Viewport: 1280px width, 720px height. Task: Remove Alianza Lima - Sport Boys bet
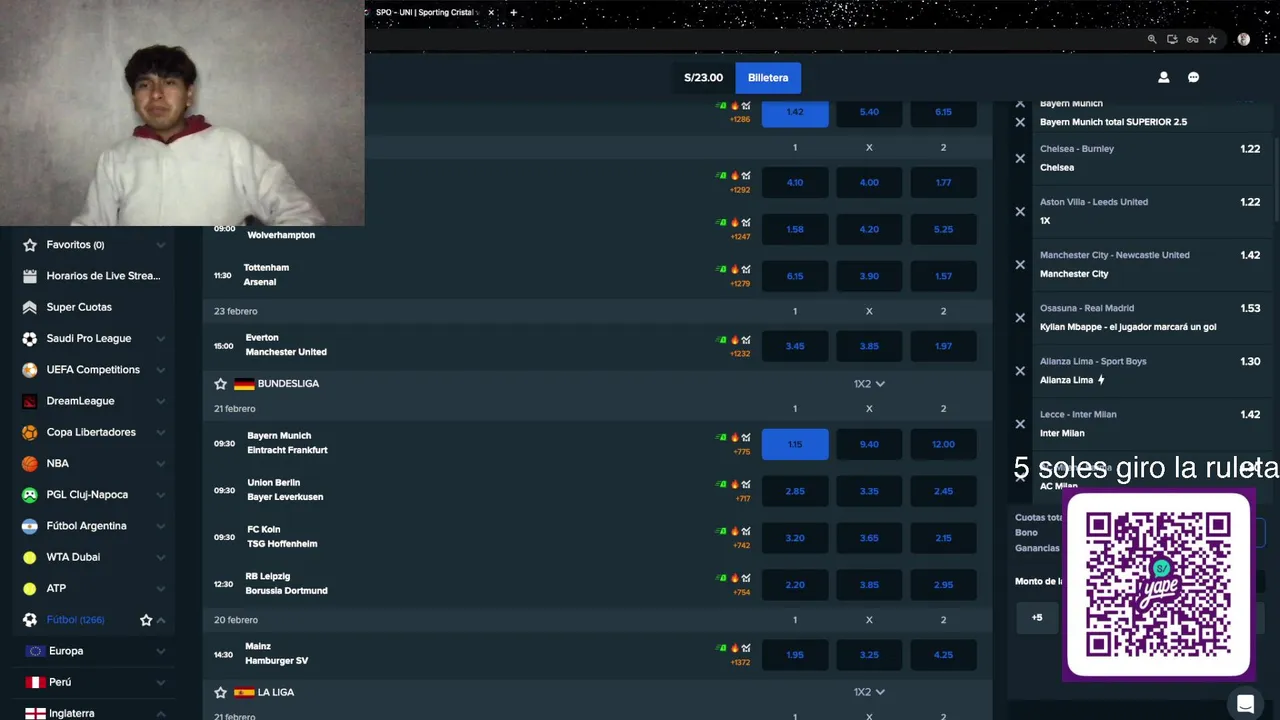(1020, 370)
